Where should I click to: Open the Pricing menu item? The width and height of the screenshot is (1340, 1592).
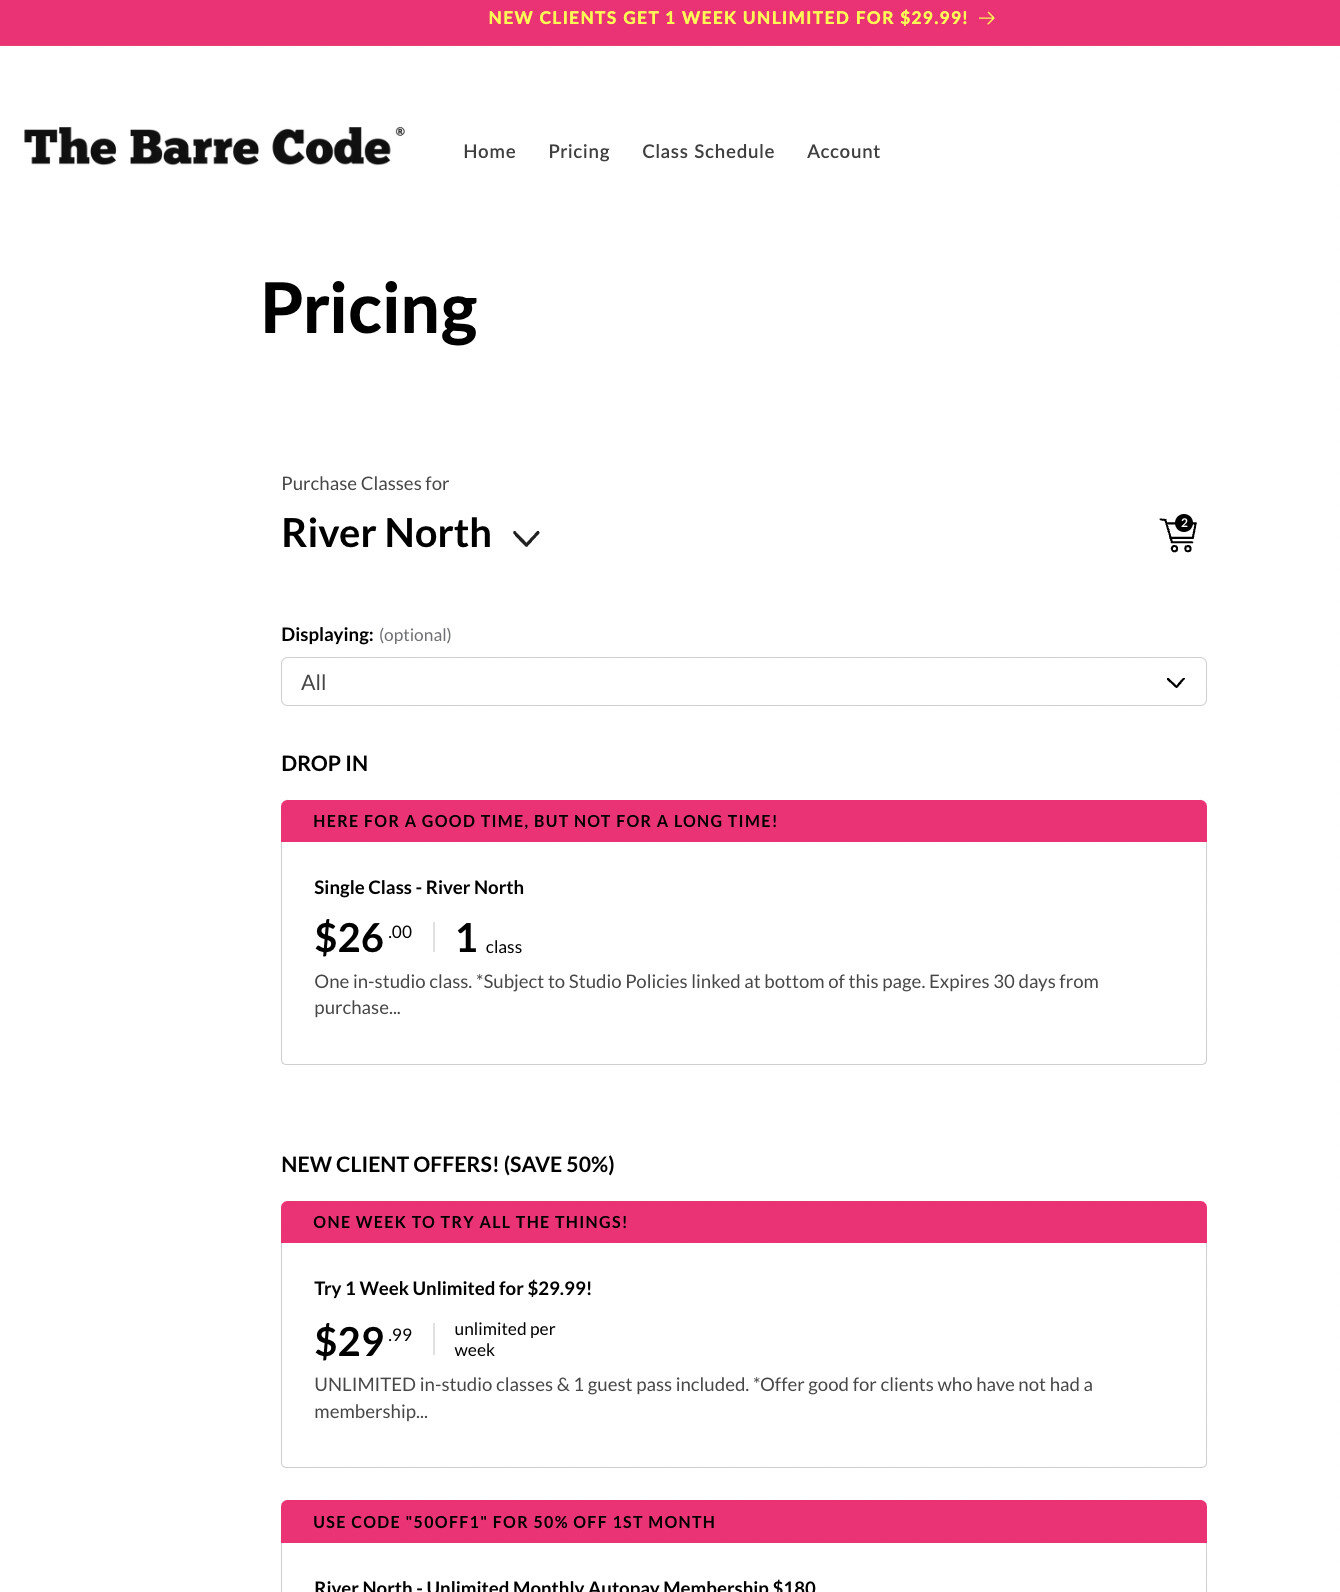point(579,151)
